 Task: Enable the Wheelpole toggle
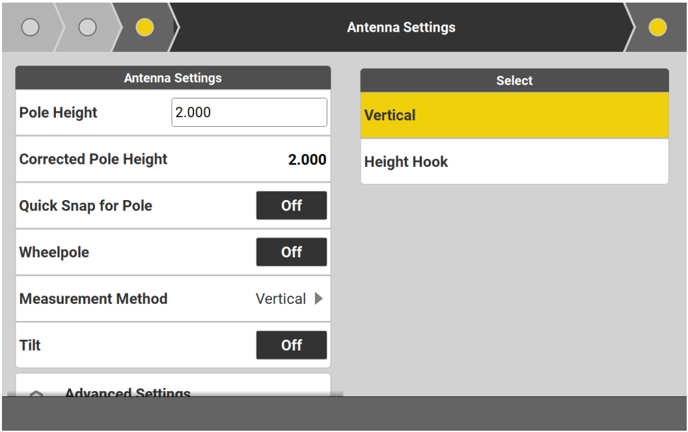tap(291, 252)
